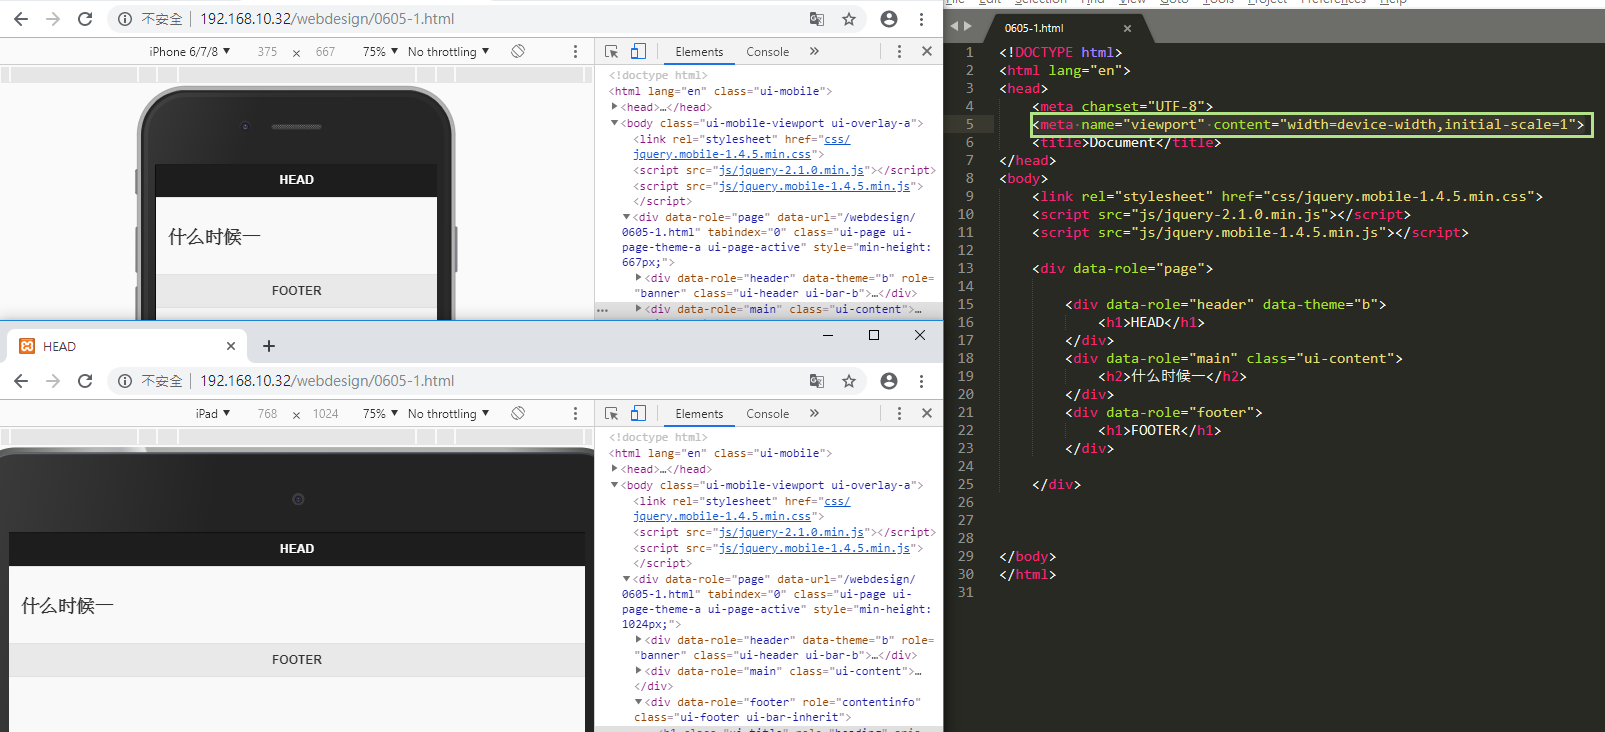
Task: Select the 0605-1.html tab in the code editor
Action: (1035, 28)
